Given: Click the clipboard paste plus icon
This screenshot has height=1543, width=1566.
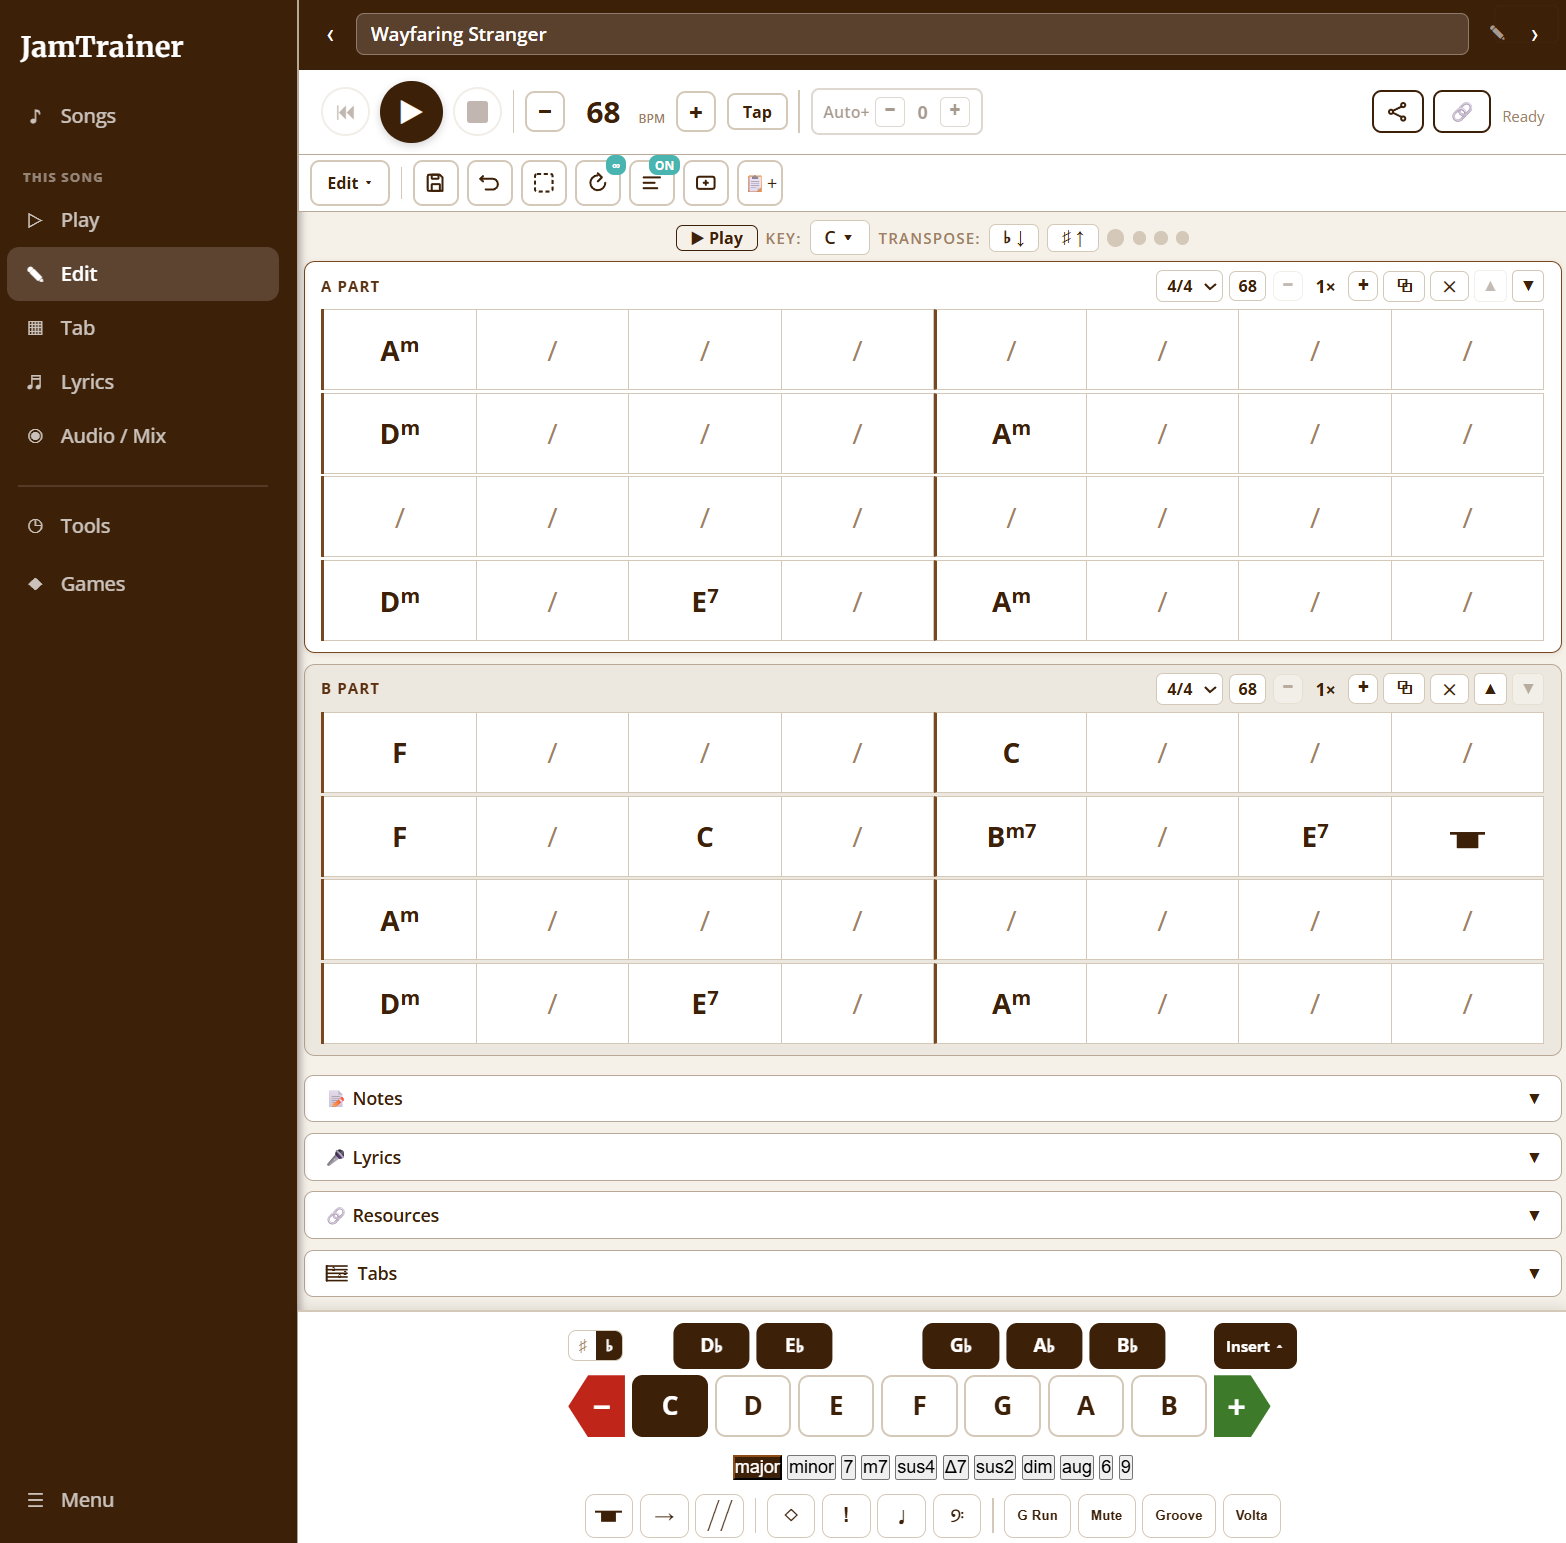Looking at the screenshot, I should coord(760,183).
